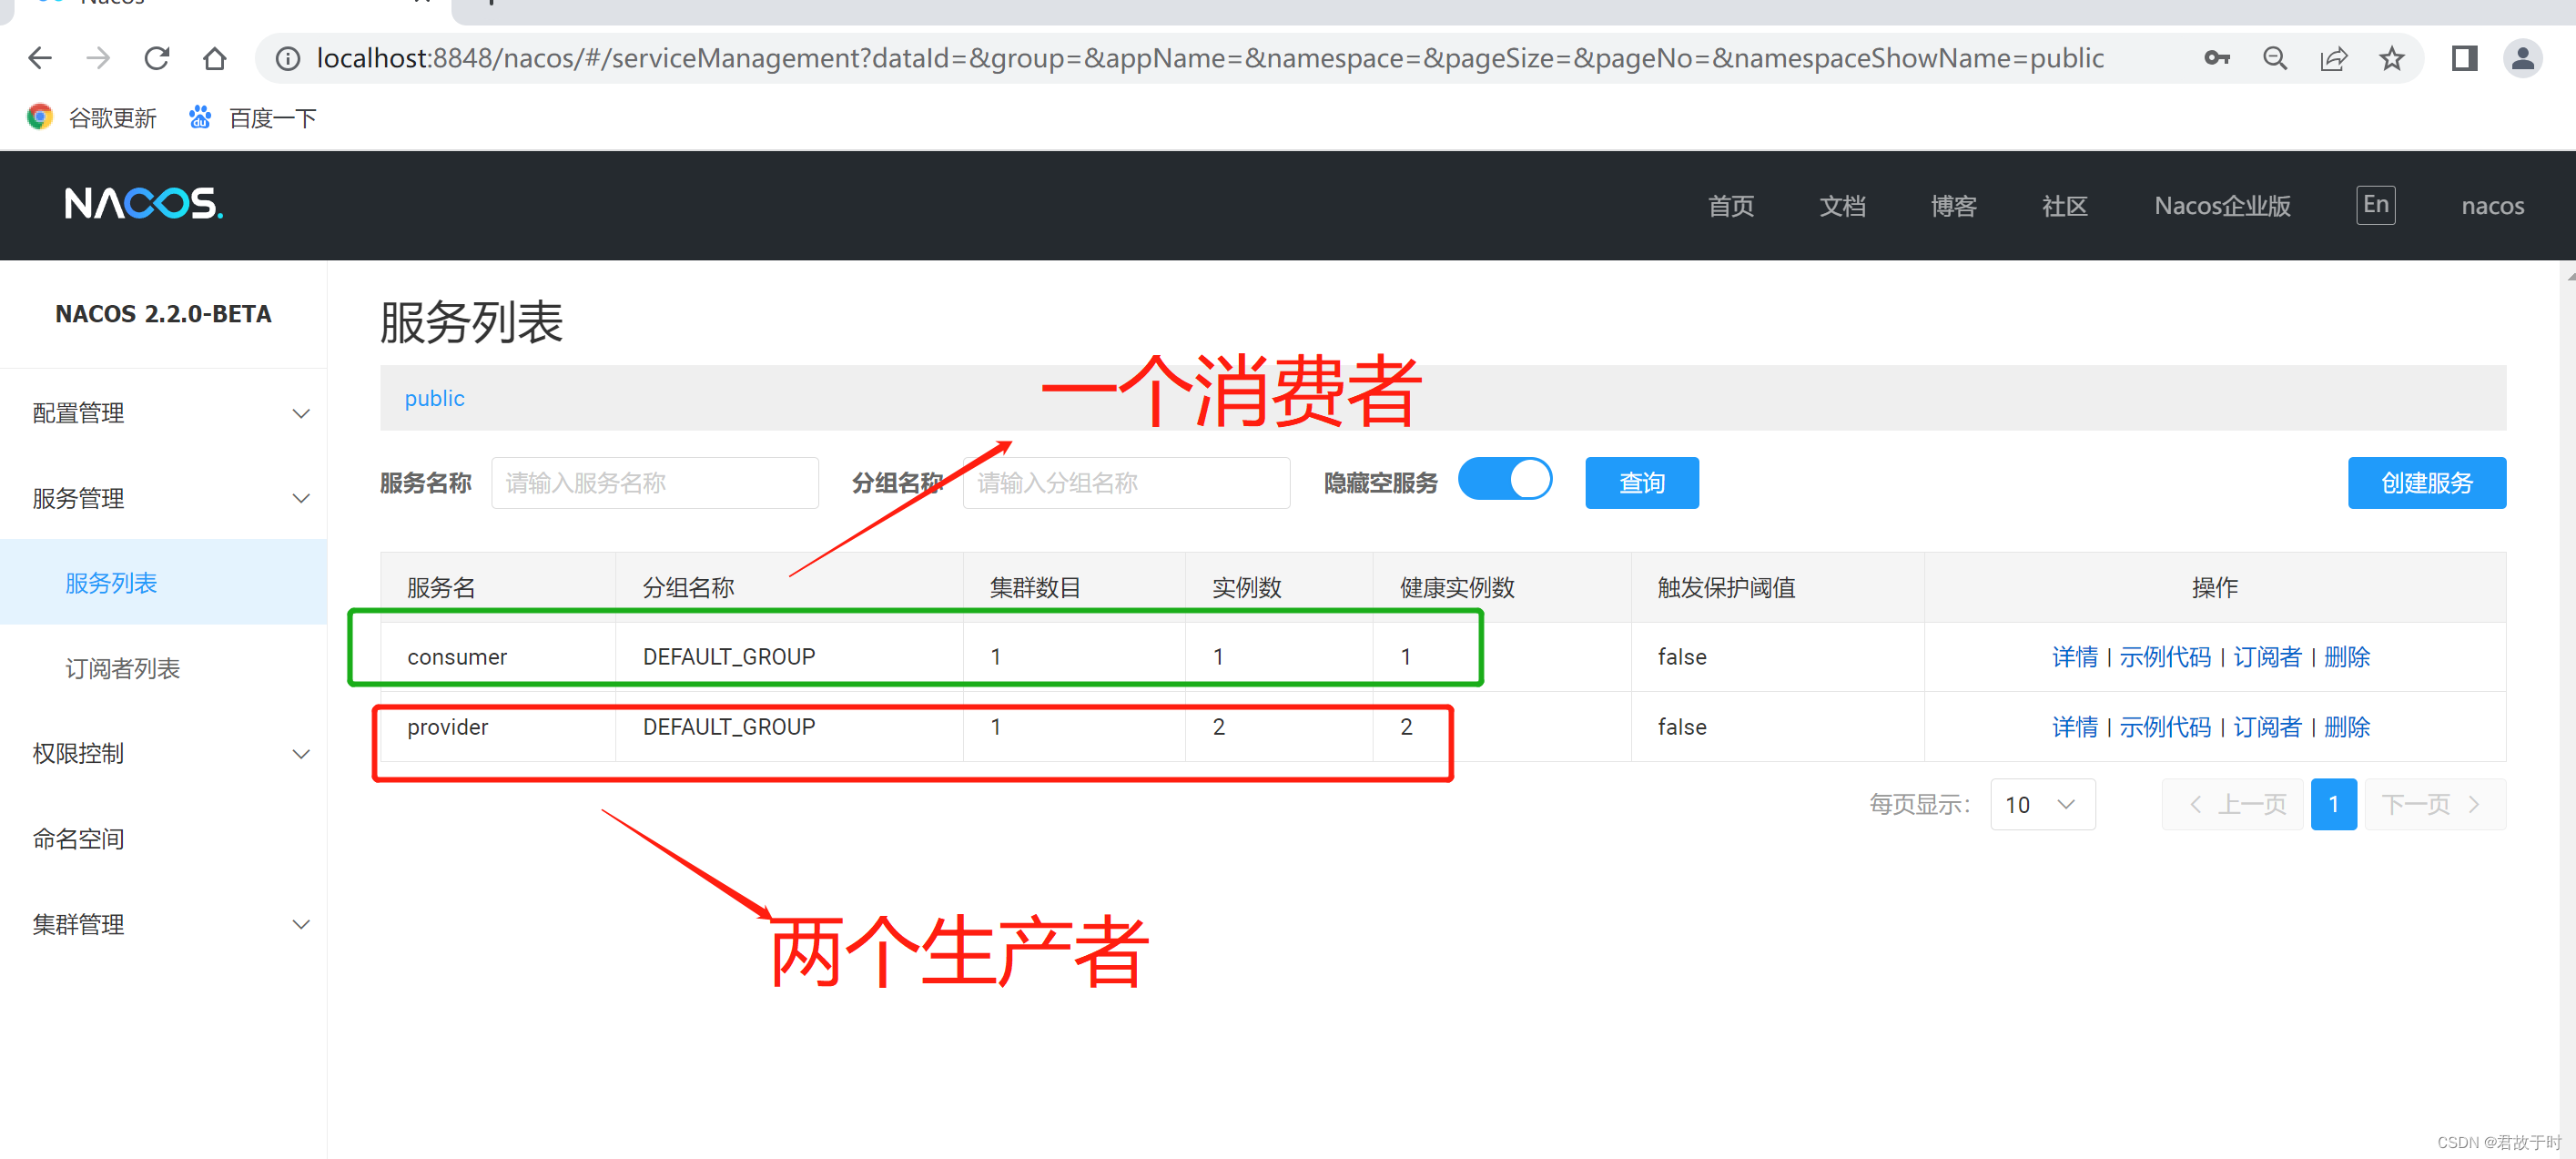This screenshot has width=2576, height=1159.
Task: Click the 权限控制 sidebar icon
Action: 163,753
